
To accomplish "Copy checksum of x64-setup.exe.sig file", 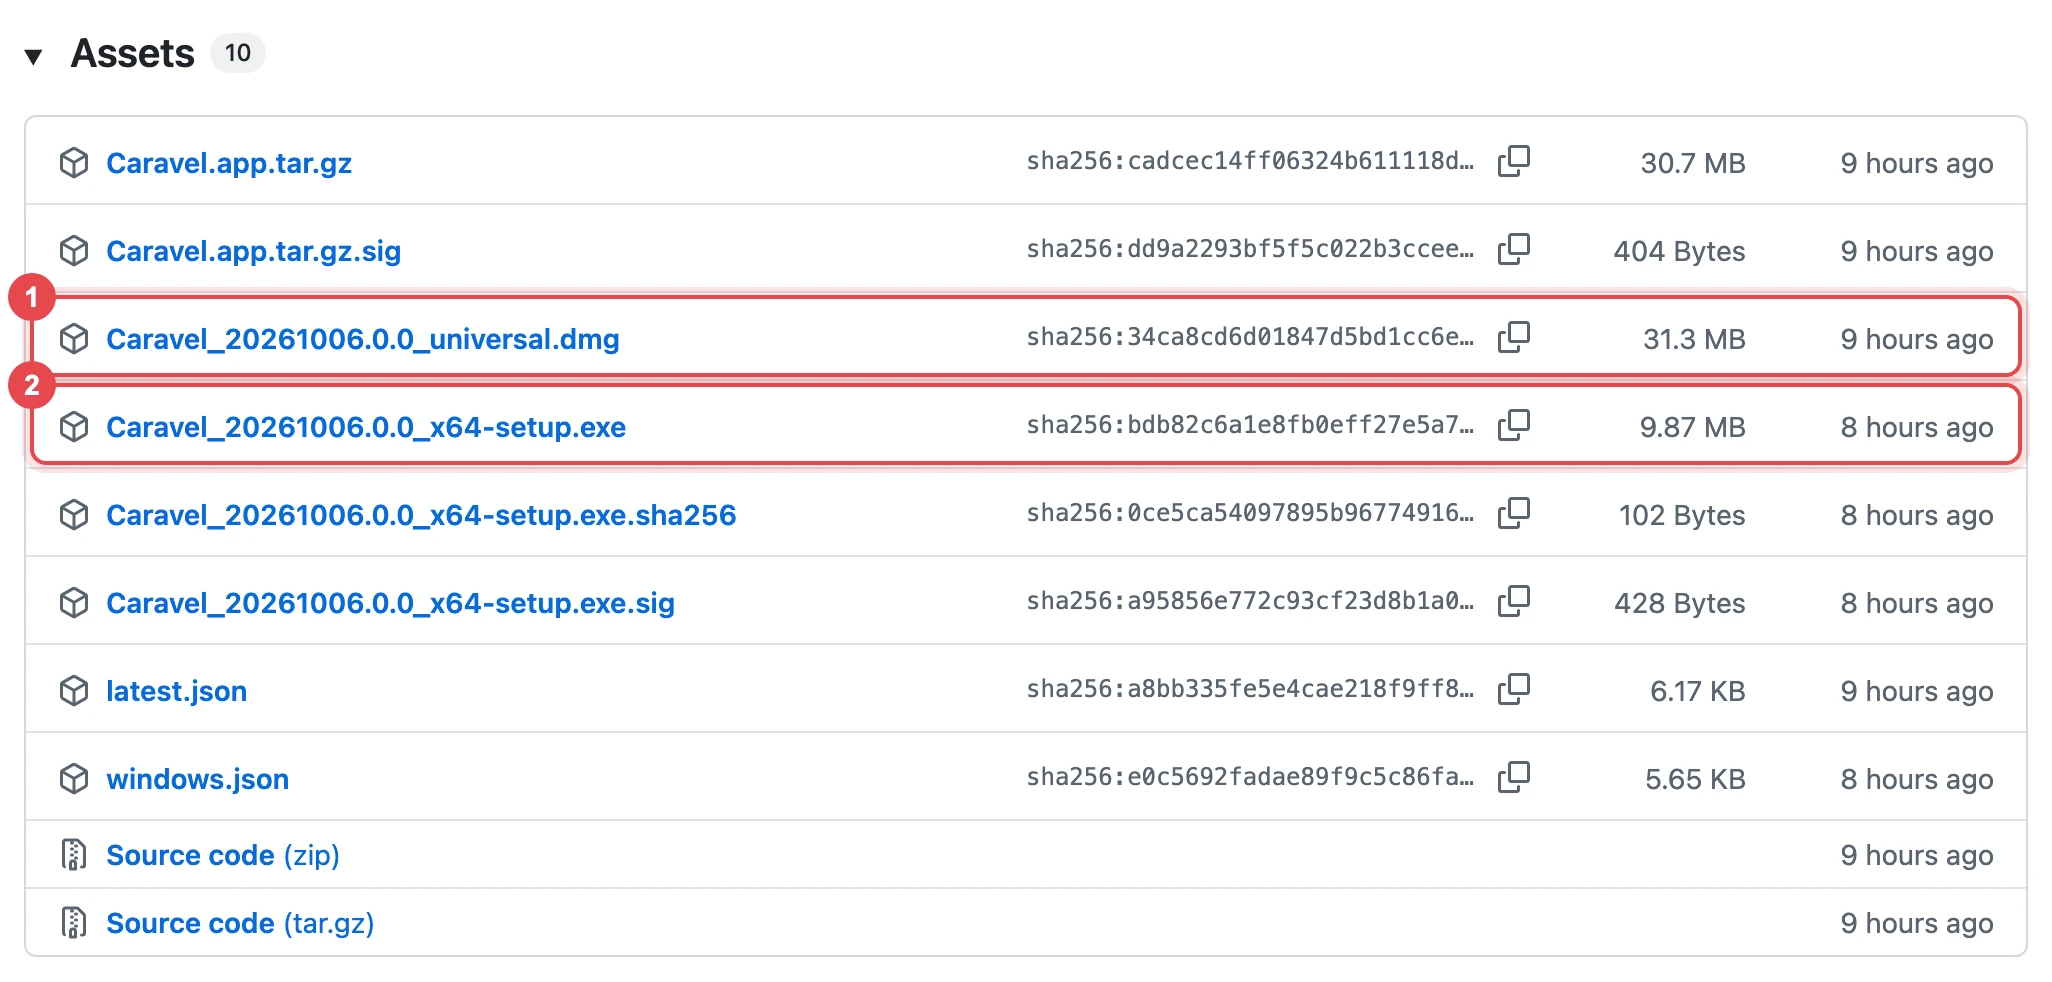I will click(x=1514, y=601).
